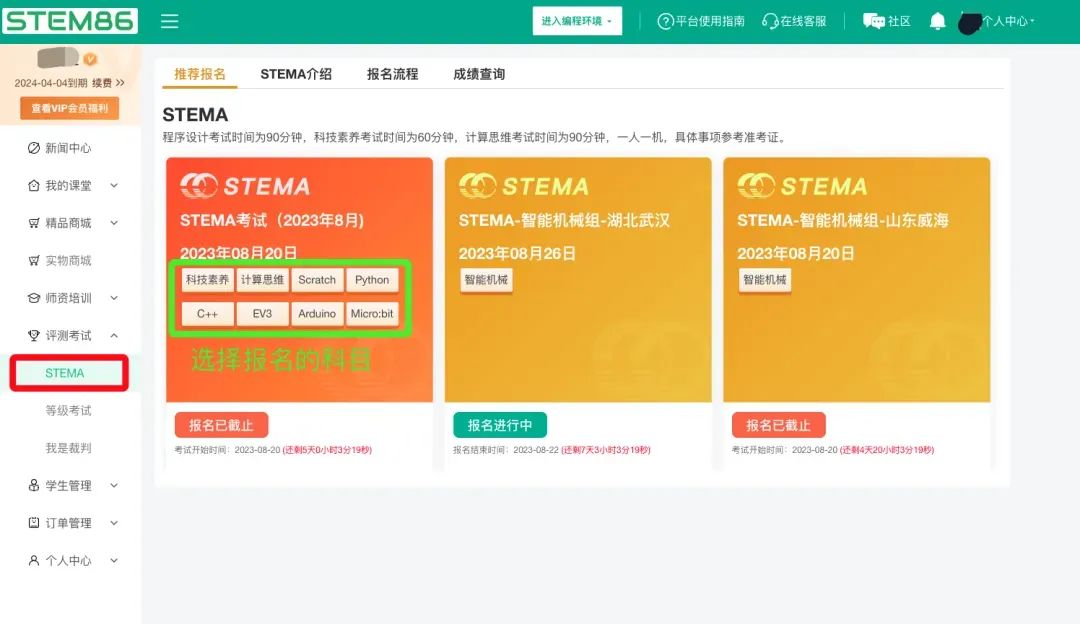Click the STEMA logo on the 湖北武汉 card
The image size is (1080, 624).
523,186
